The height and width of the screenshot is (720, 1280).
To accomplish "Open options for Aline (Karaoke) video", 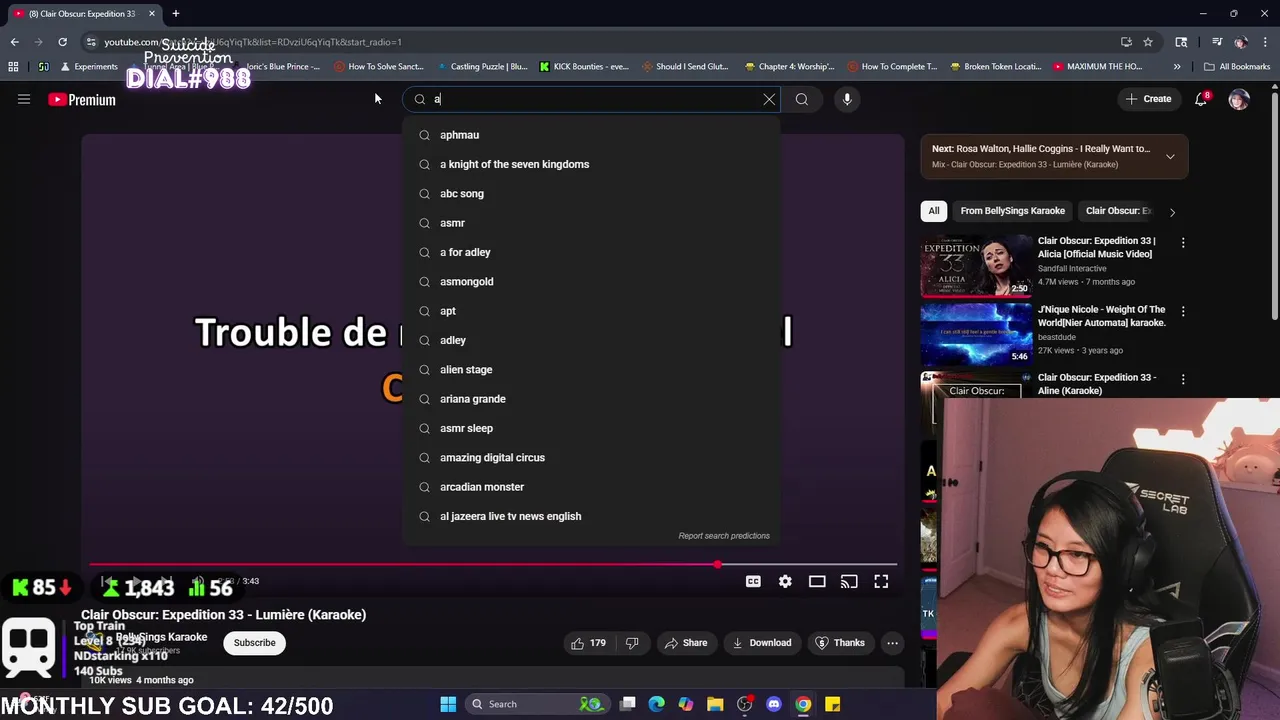I will click(1183, 380).
